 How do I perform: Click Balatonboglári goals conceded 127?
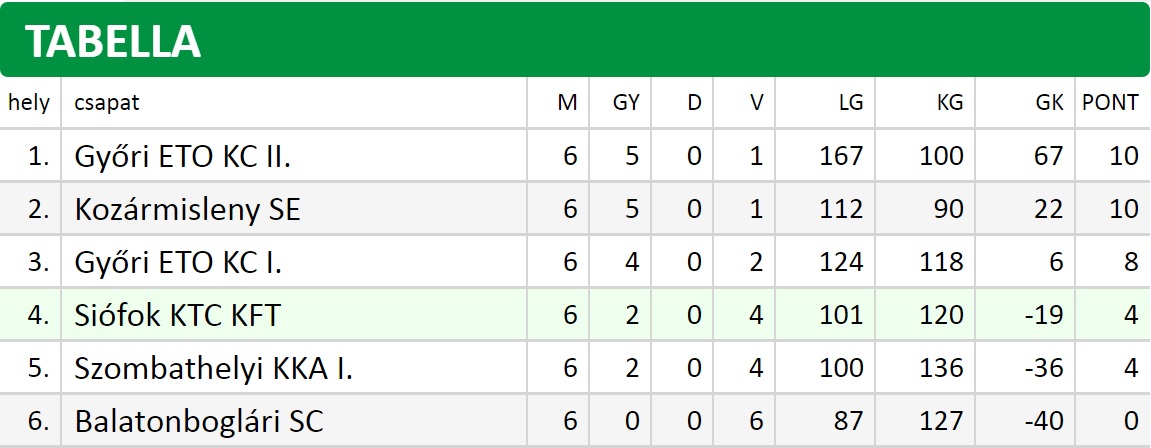tap(941, 422)
